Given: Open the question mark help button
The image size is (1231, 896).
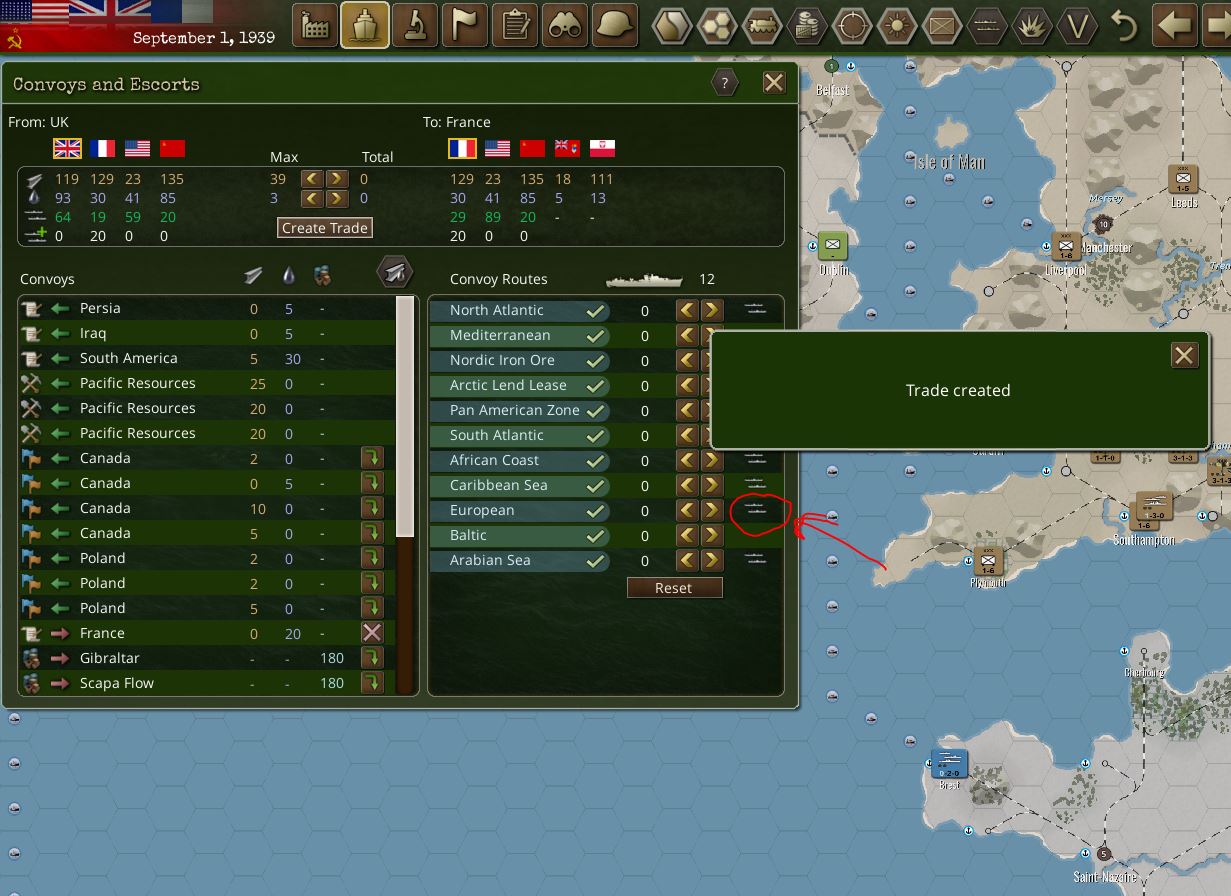Looking at the screenshot, I should pyautogui.click(x=725, y=83).
